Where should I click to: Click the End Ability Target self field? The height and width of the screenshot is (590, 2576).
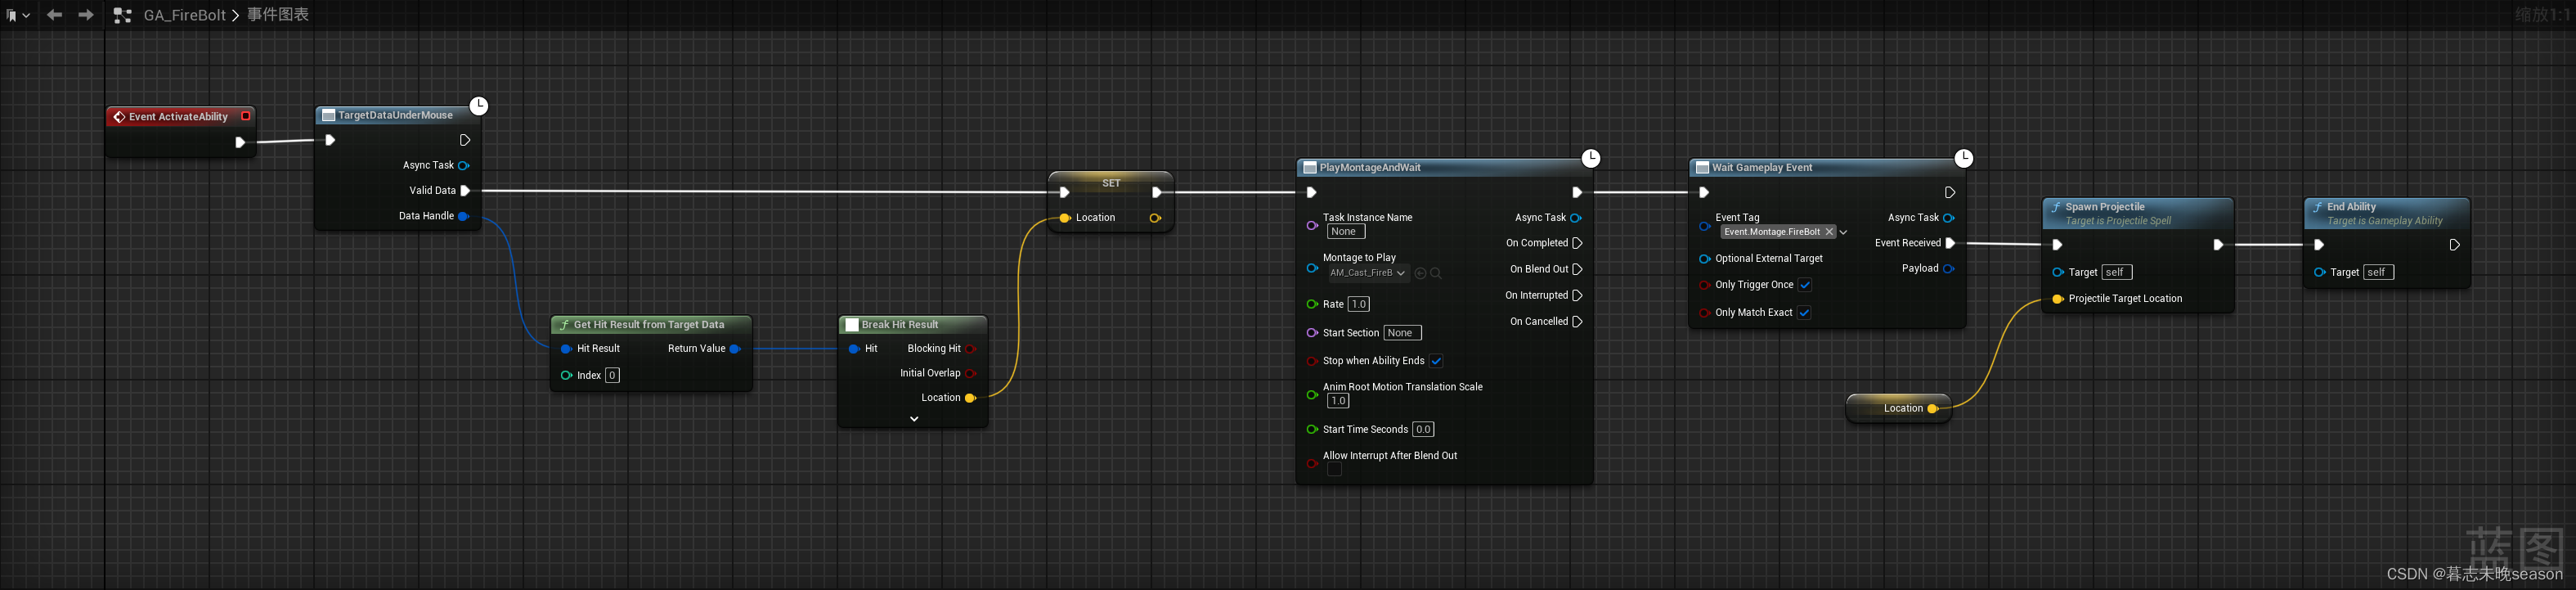[x=2378, y=272]
